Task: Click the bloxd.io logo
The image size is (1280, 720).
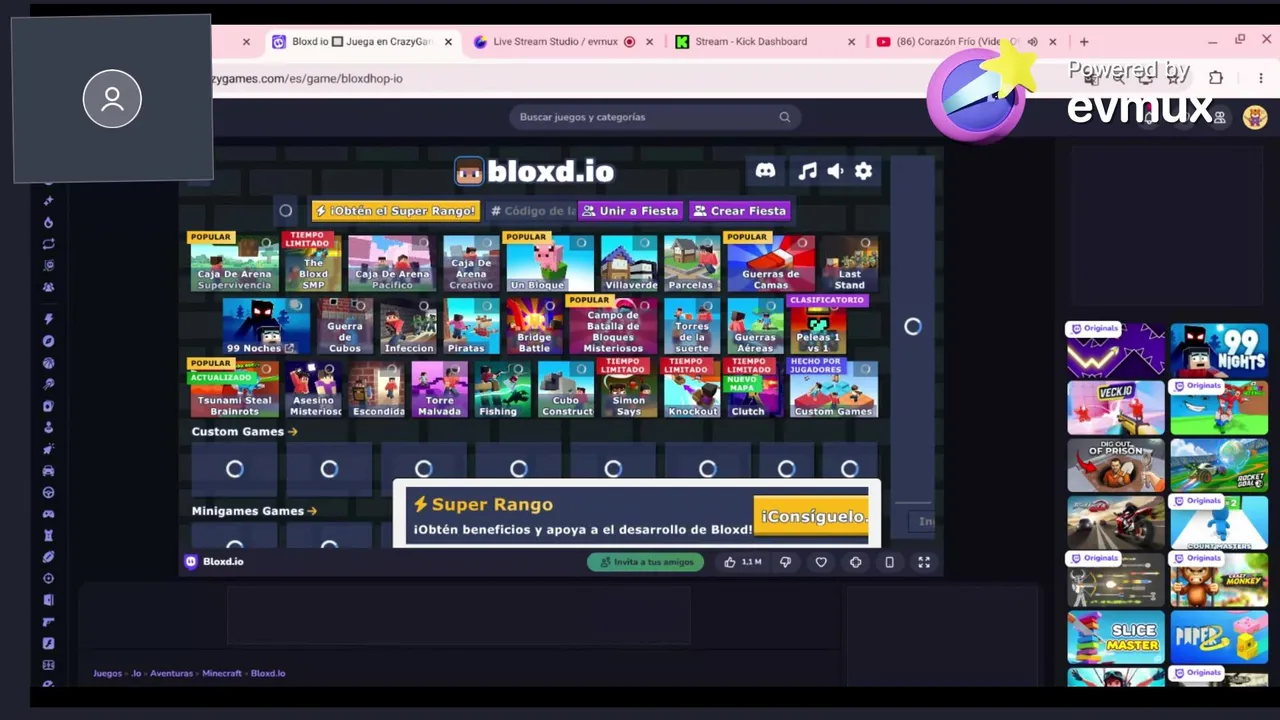Action: pos(534,171)
